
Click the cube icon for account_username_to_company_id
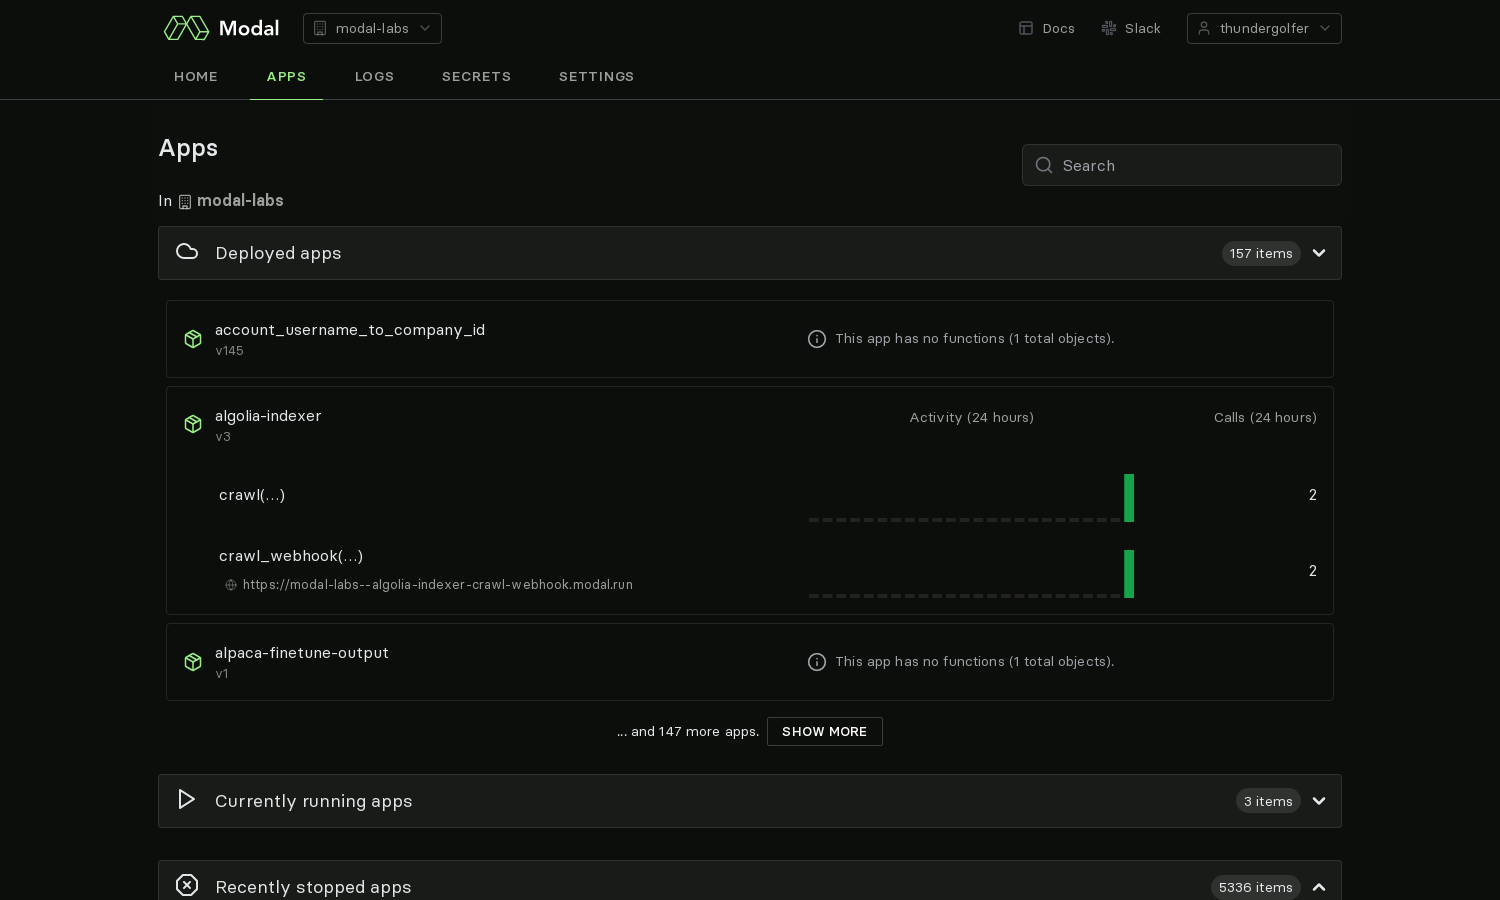click(193, 339)
